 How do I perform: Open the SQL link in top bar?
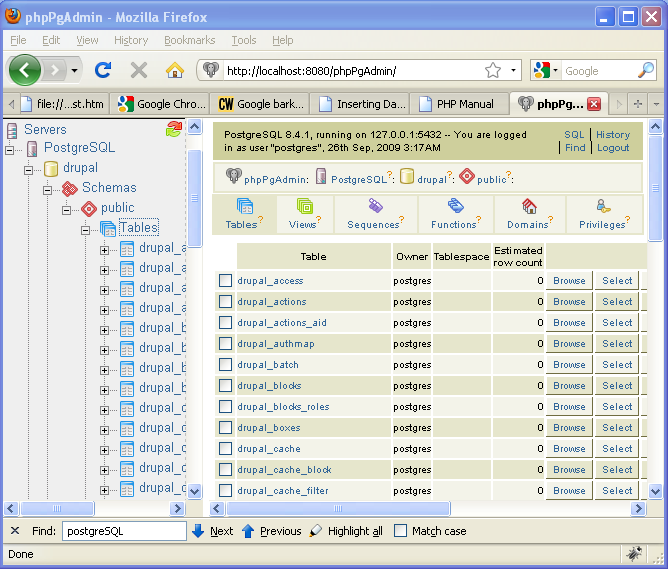point(574,135)
